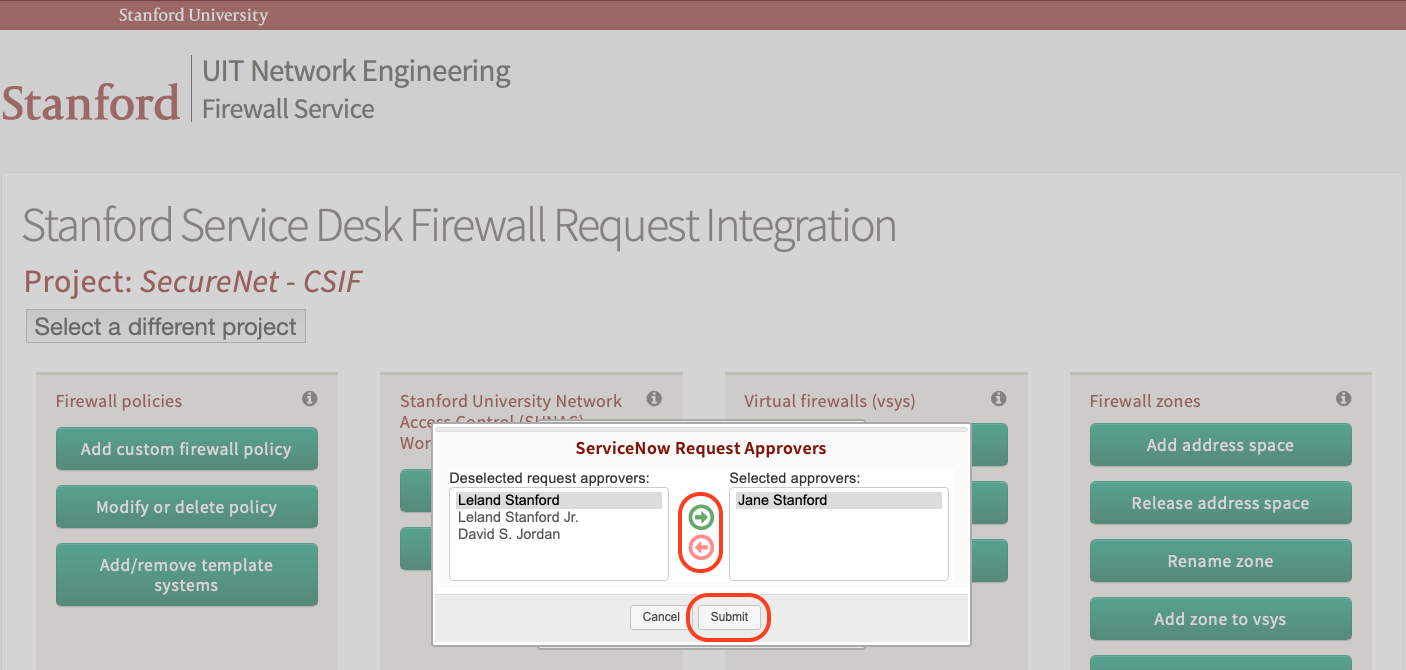Click the Project: SecureNet - CSIF title
The image size is (1406, 670).
193,282
